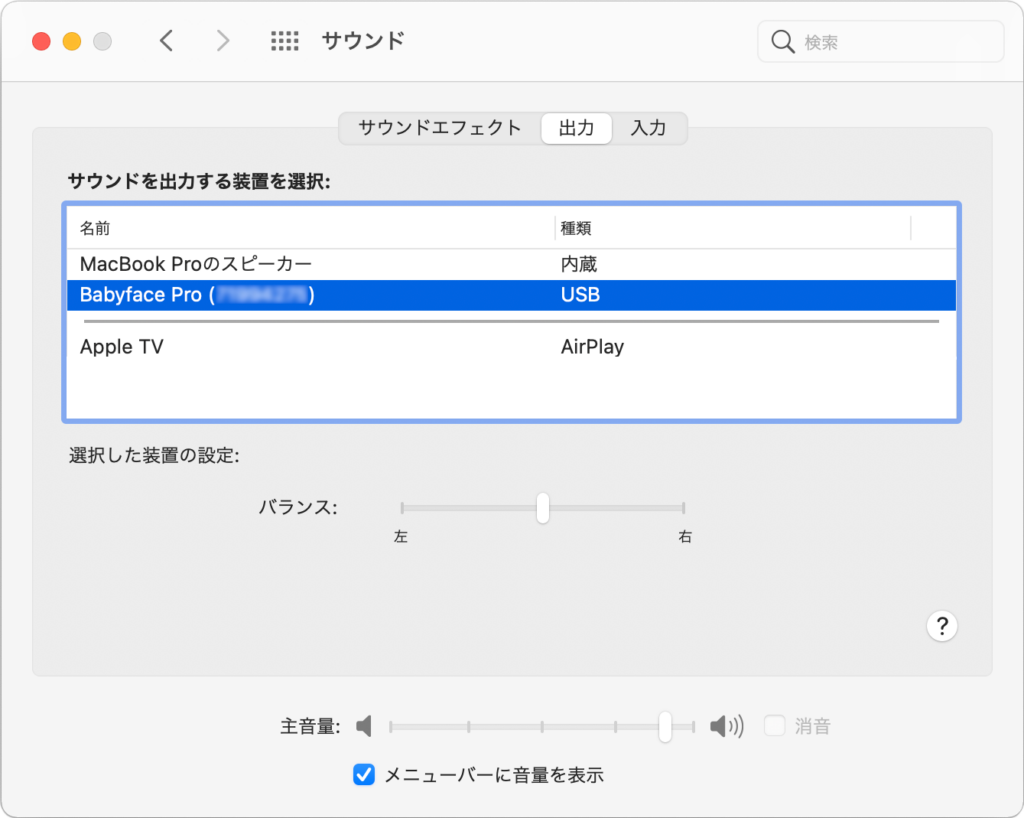Screen dimensions: 1024x818
Task: Go forward with the right chevron
Action: [223, 41]
